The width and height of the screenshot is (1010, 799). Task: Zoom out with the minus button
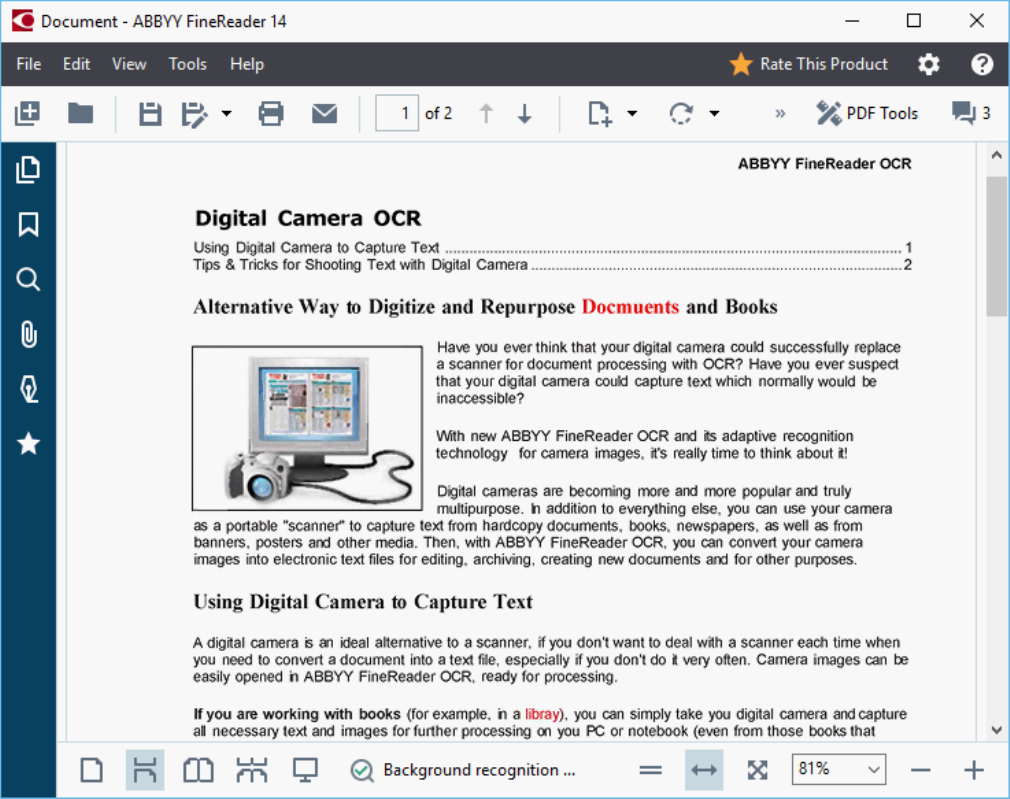[x=920, y=770]
